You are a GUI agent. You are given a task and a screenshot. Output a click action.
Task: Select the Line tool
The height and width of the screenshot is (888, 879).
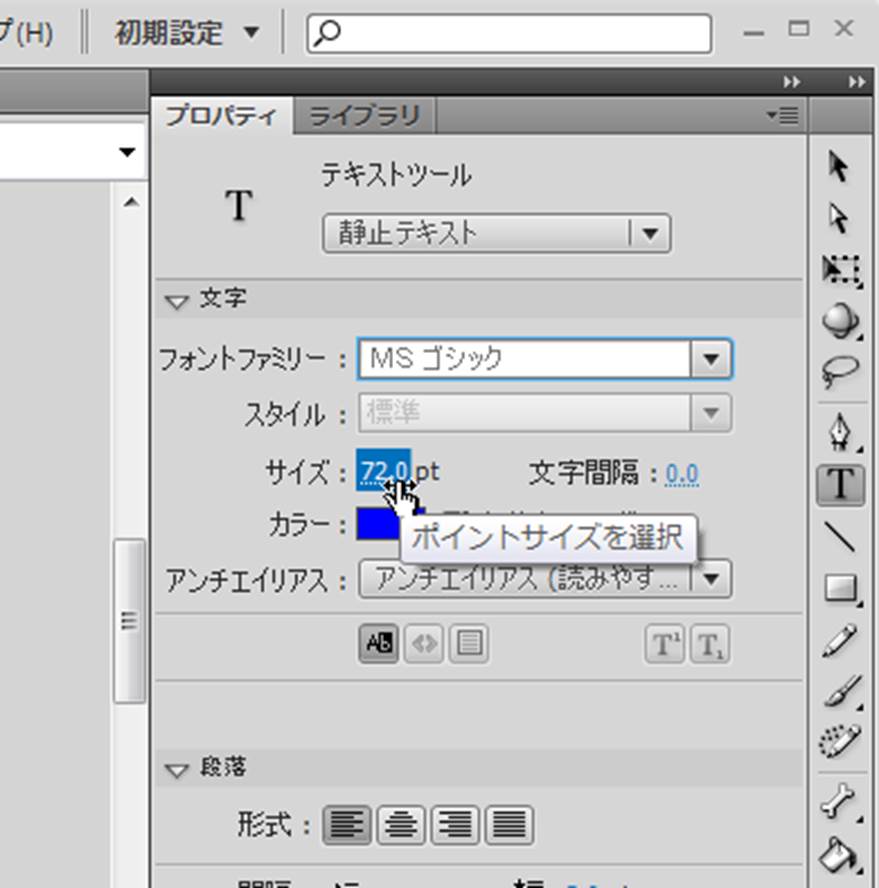point(840,537)
